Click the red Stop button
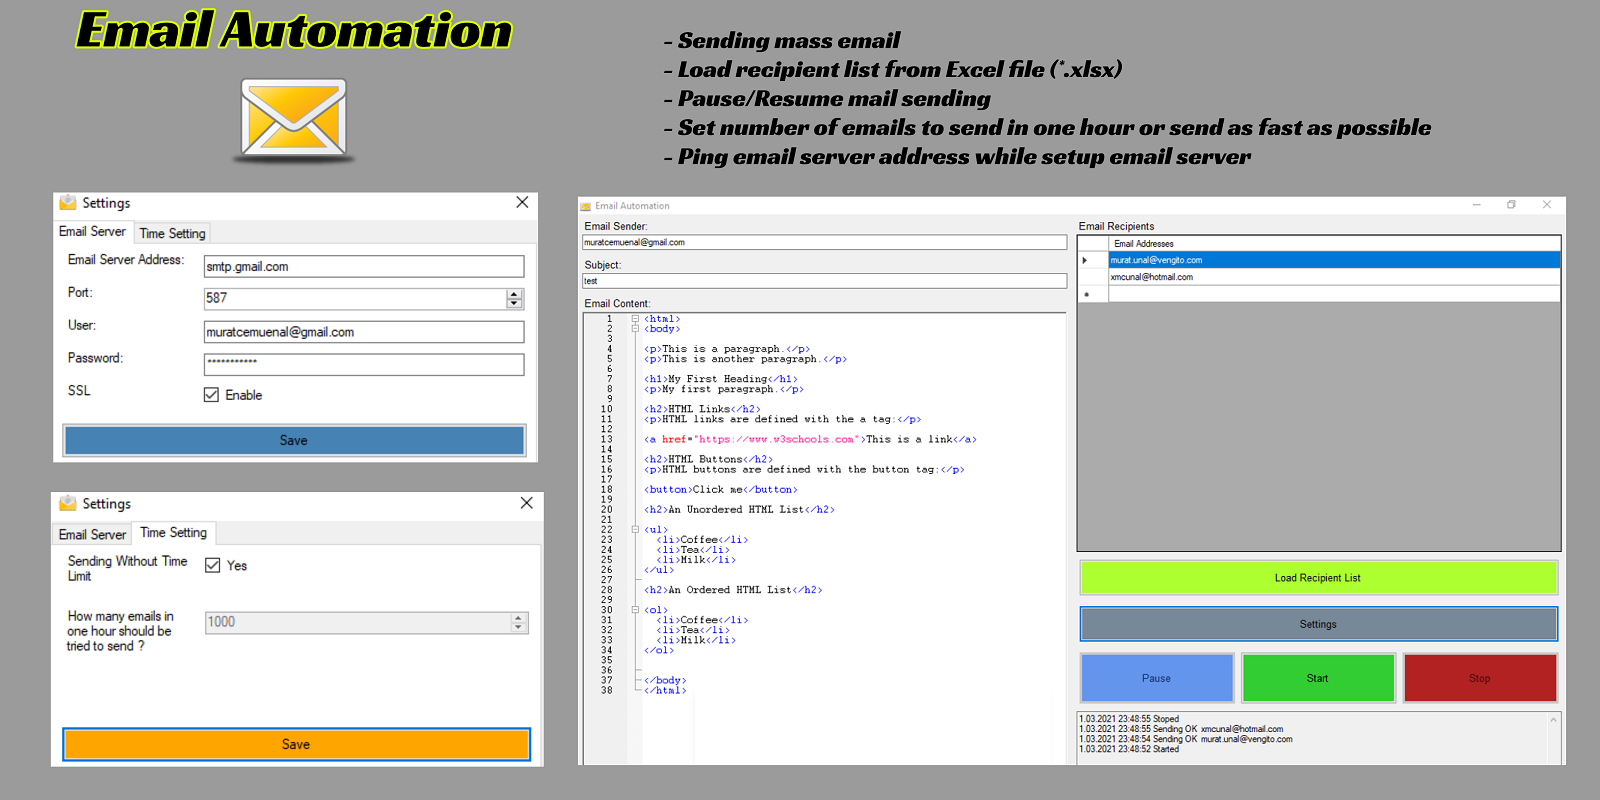Image resolution: width=1600 pixels, height=800 pixels. coord(1480,678)
